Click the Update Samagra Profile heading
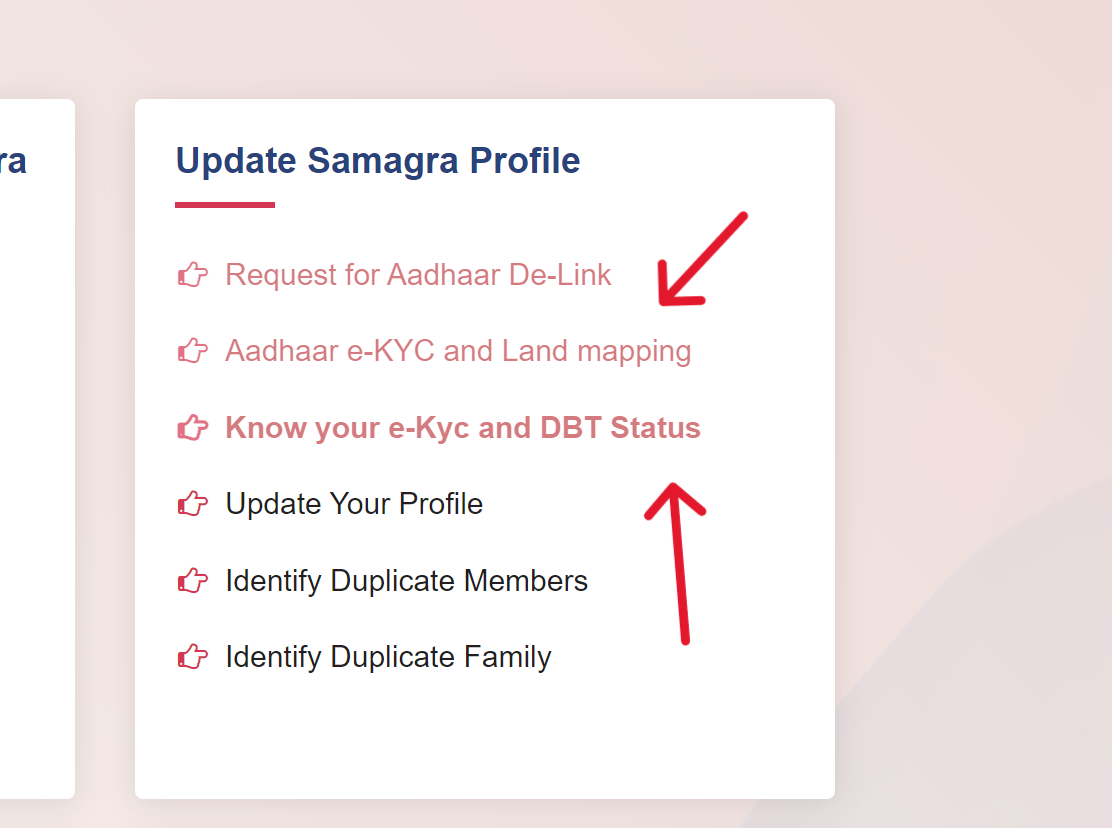This screenshot has width=1112, height=828. click(378, 160)
